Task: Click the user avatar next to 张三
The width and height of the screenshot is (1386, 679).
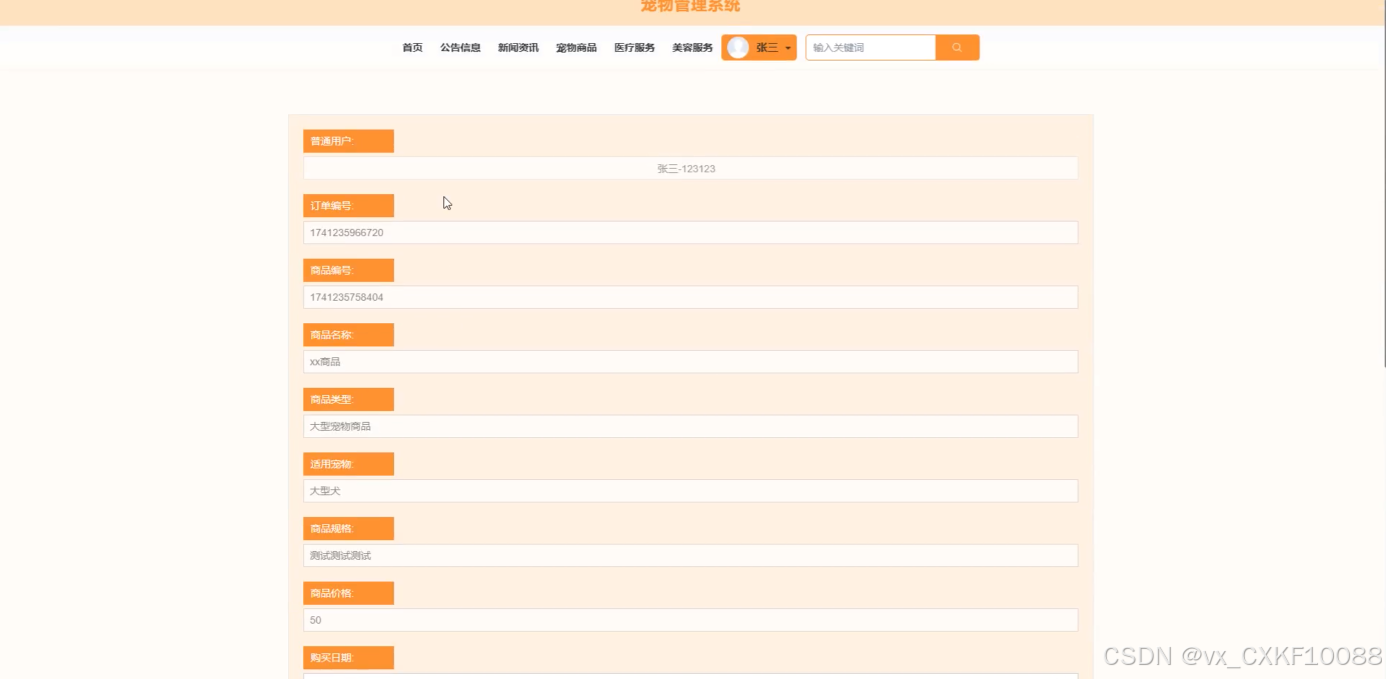Action: 738,47
